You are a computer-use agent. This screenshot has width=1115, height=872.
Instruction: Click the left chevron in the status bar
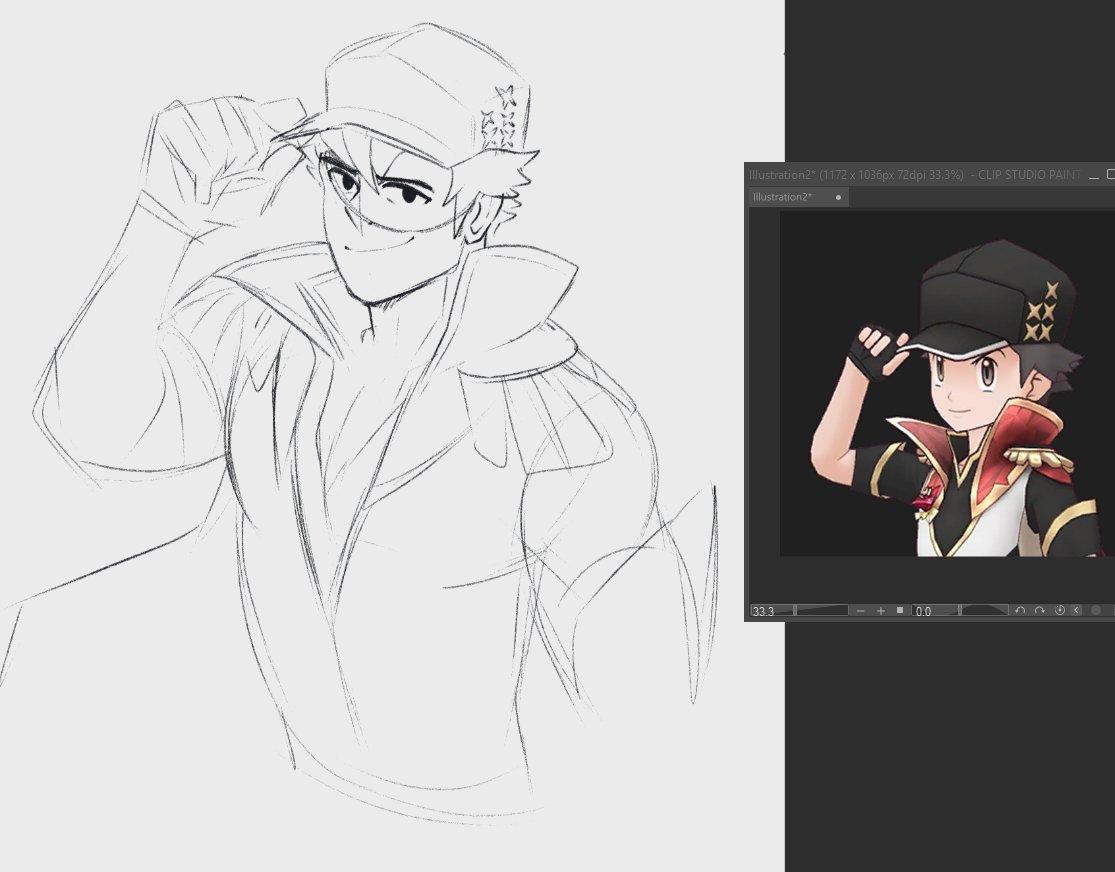coord(1076,610)
